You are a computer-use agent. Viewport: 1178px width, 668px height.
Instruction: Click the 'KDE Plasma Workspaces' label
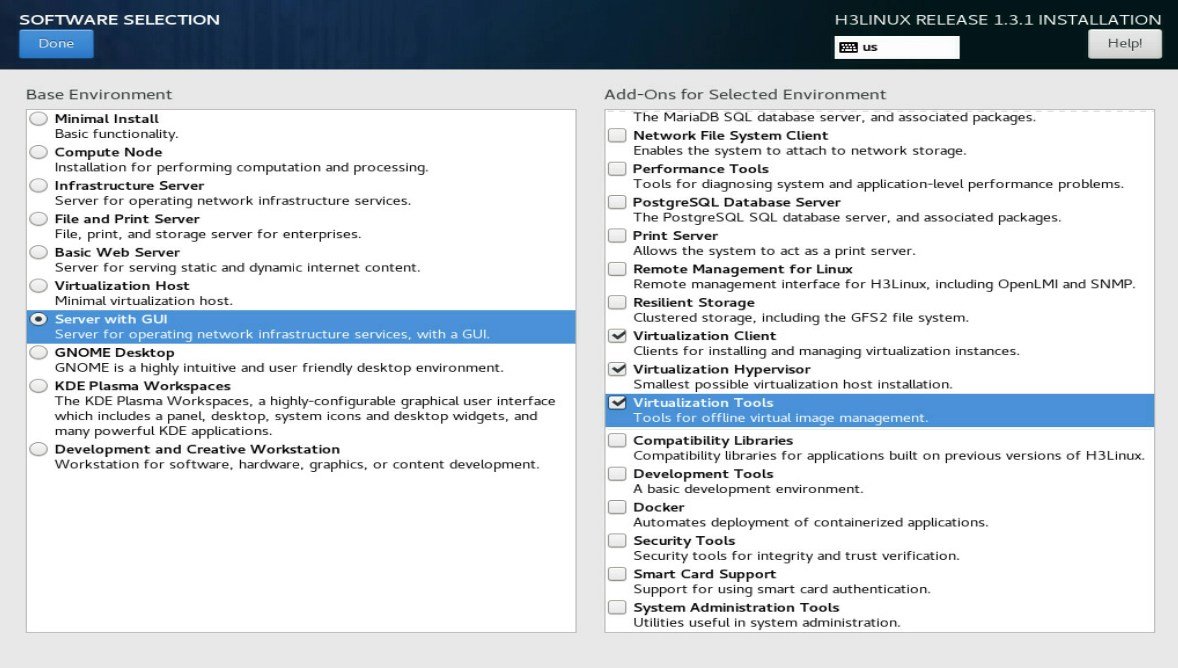(143, 386)
